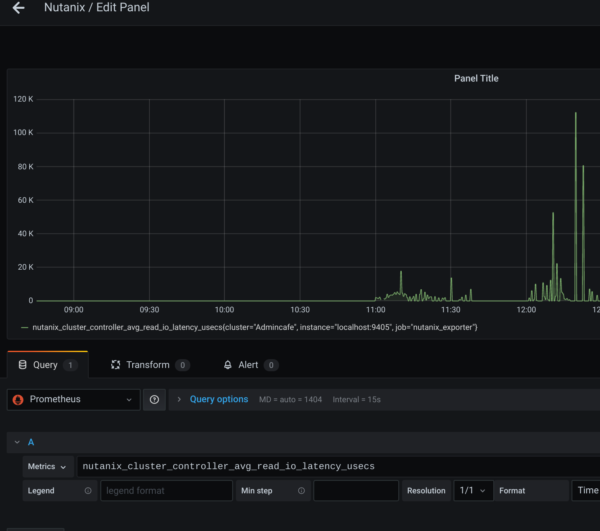
Task: Click the Panel Title header
Action: point(476,78)
